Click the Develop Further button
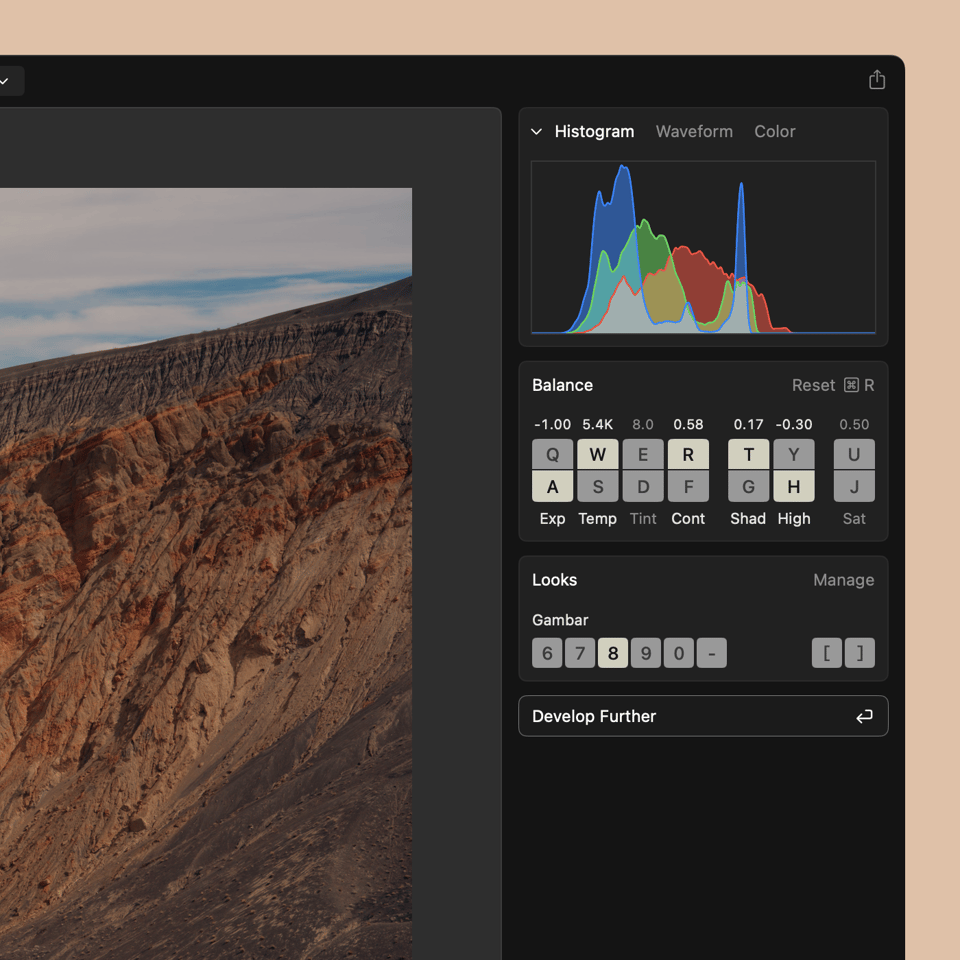 [x=703, y=716]
